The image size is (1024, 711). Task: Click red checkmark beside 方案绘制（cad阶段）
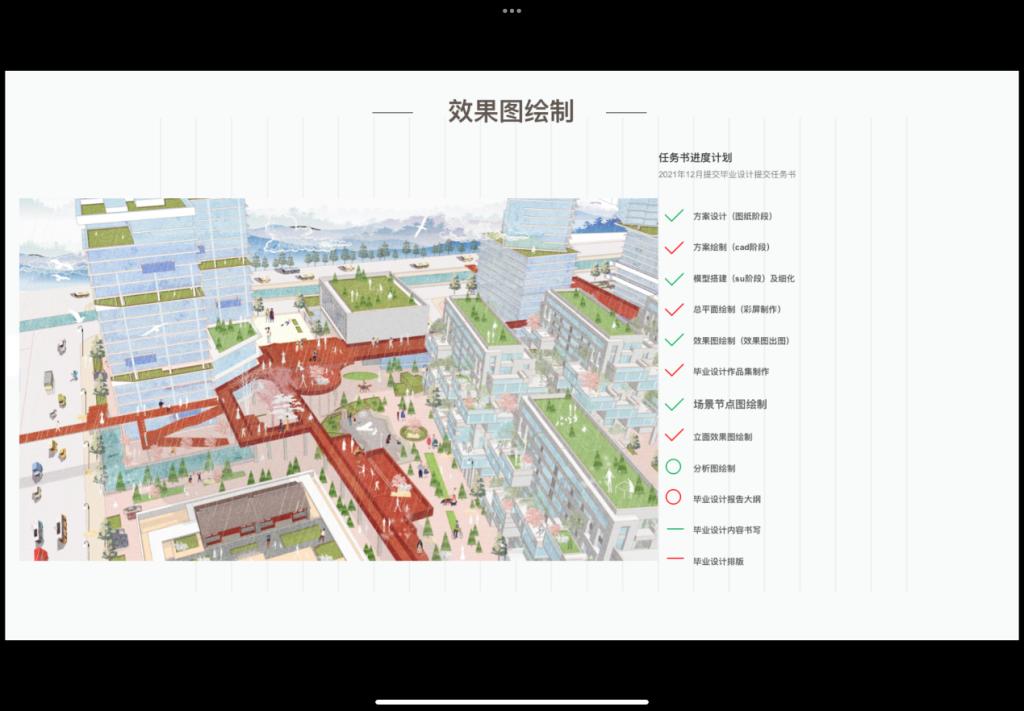point(674,247)
